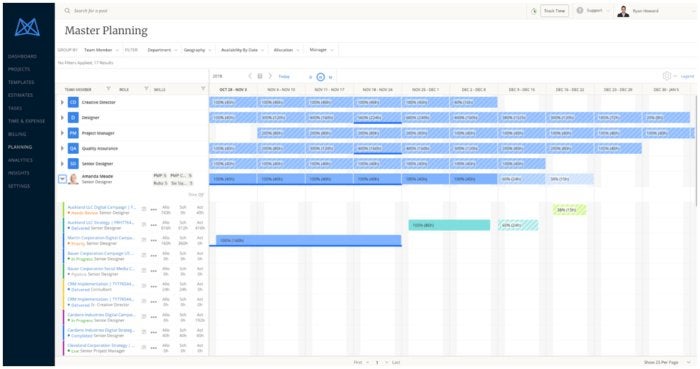Open more options for Martin Corporation Digital Campaign
The width and height of the screenshot is (700, 369).
[154, 240]
